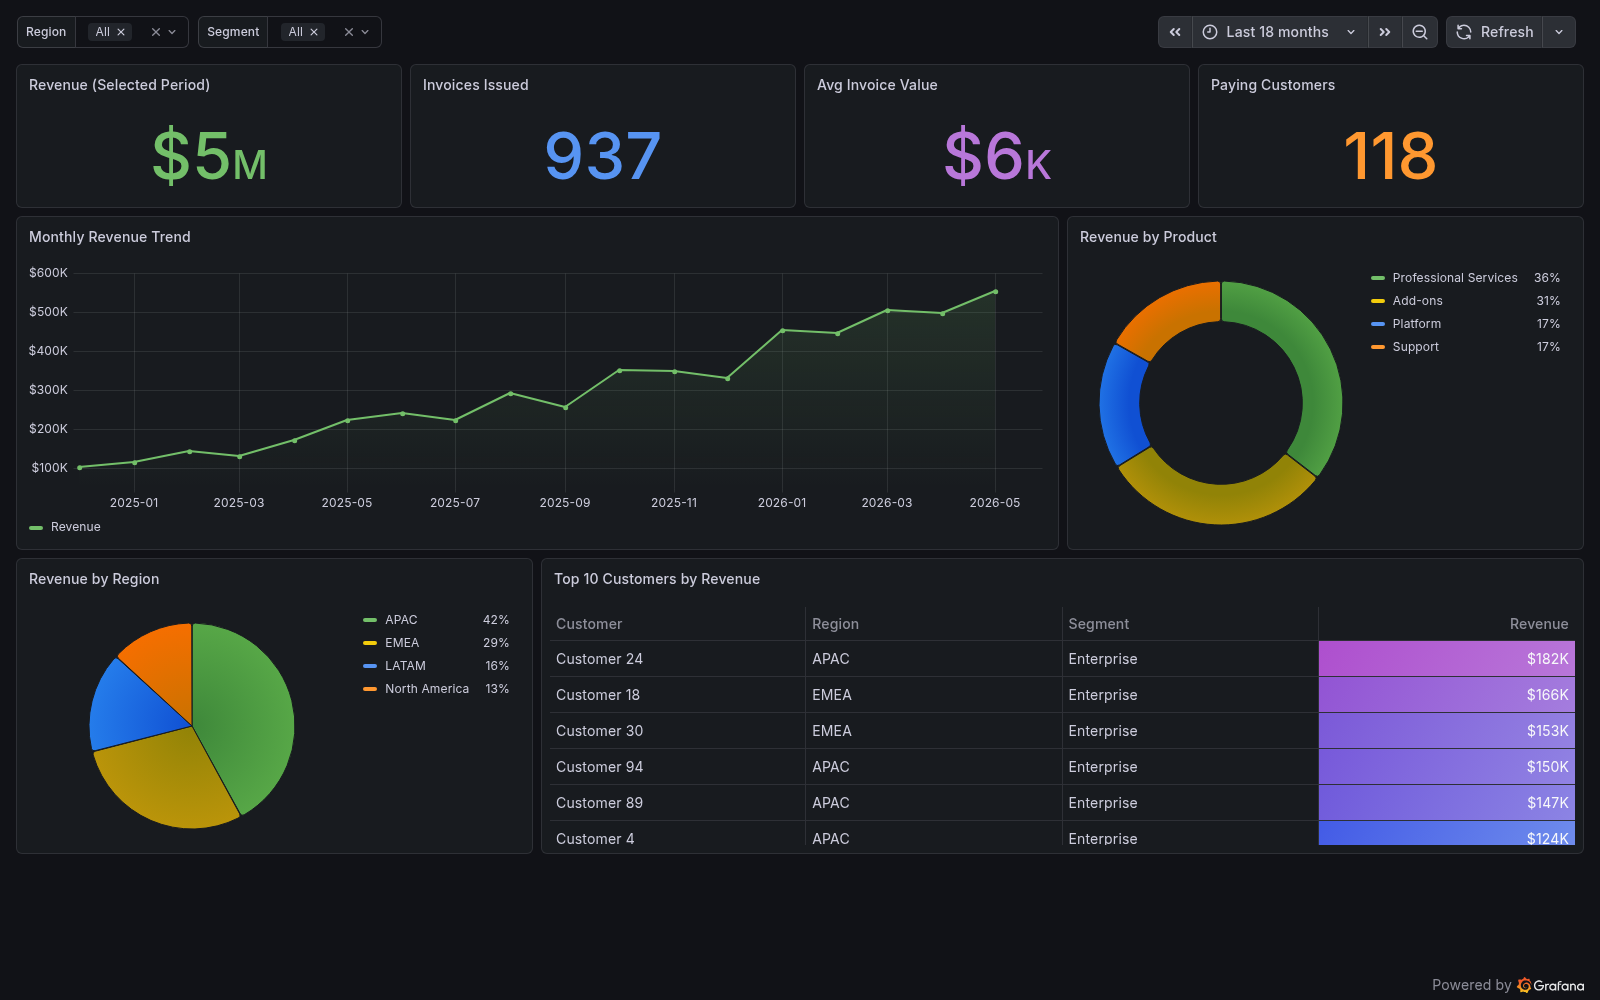The image size is (1600, 1000).
Task: Click the yellow EMEA pie slice
Action: pos(170,780)
